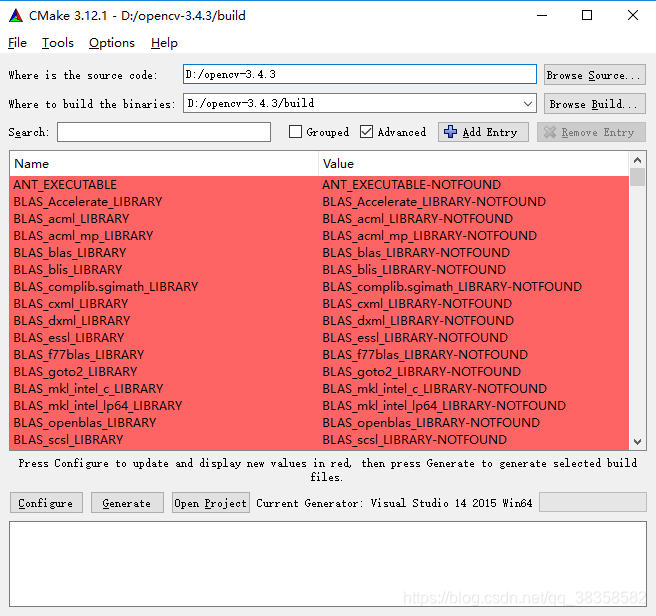The width and height of the screenshot is (656, 616).
Task: Open the Options menu
Action: coord(112,43)
